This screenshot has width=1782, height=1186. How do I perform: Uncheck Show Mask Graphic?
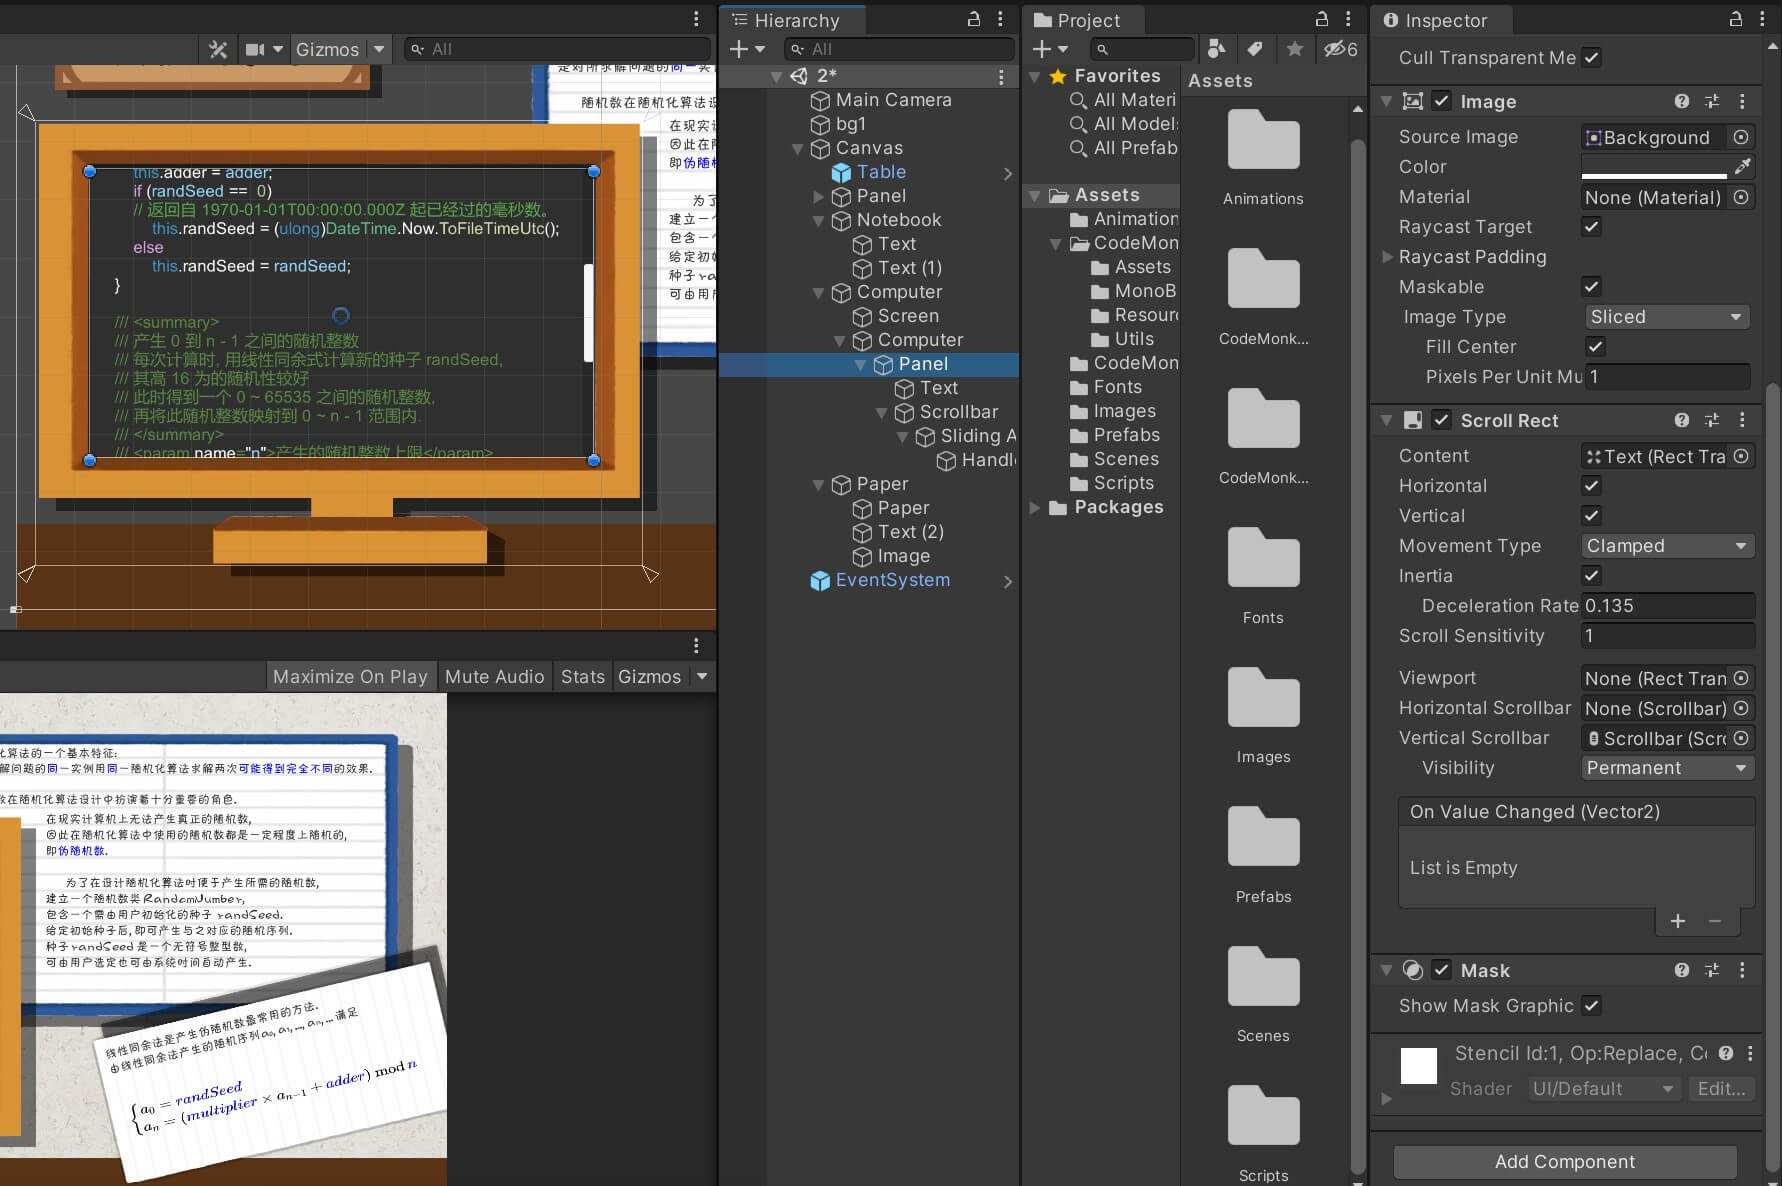tap(1591, 1005)
